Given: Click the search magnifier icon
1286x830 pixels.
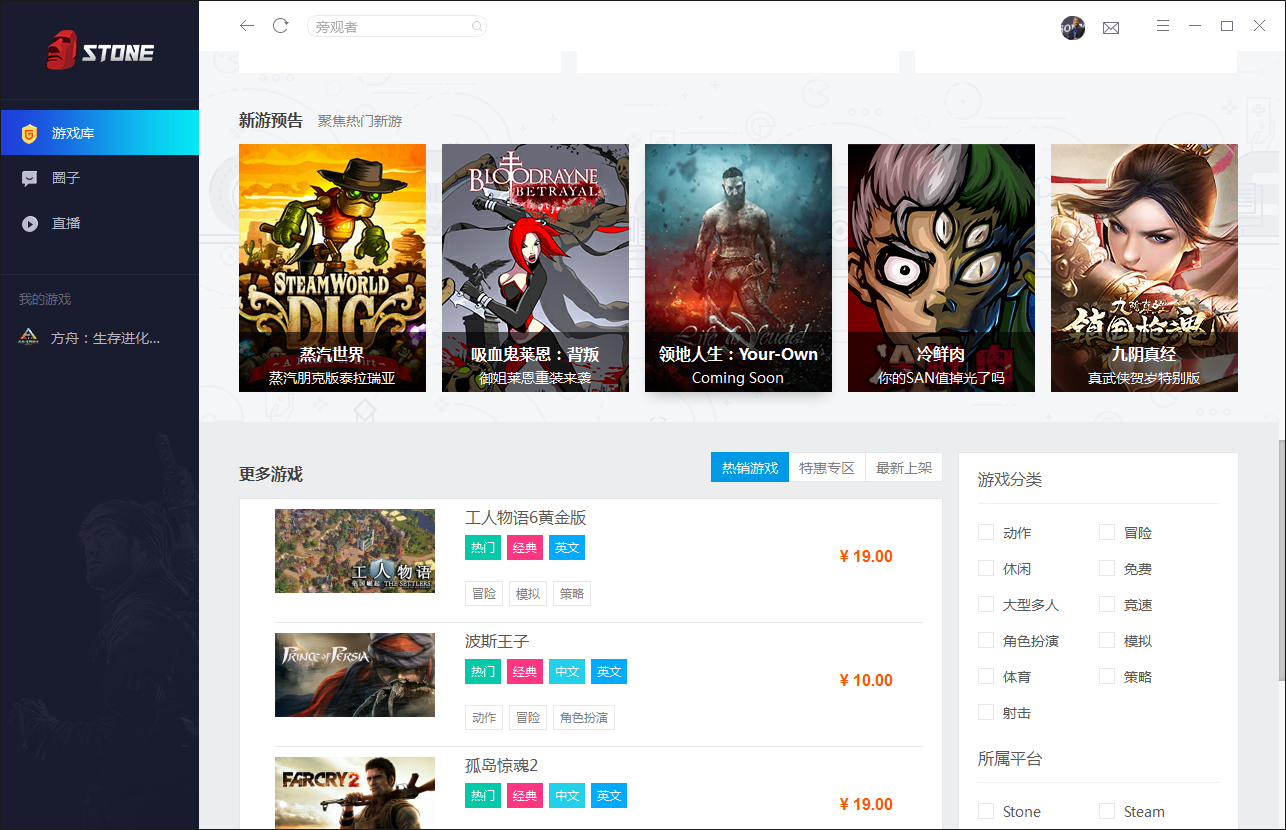Looking at the screenshot, I should [477, 27].
